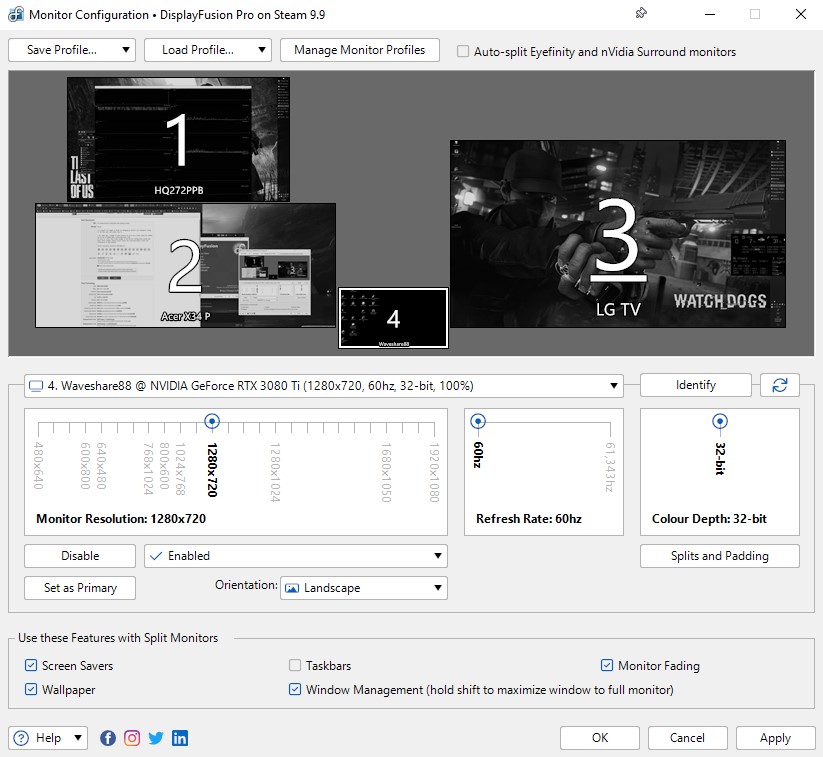Image resolution: width=823 pixels, height=757 pixels.
Task: Open the Facebook link icon
Action: (x=108, y=738)
